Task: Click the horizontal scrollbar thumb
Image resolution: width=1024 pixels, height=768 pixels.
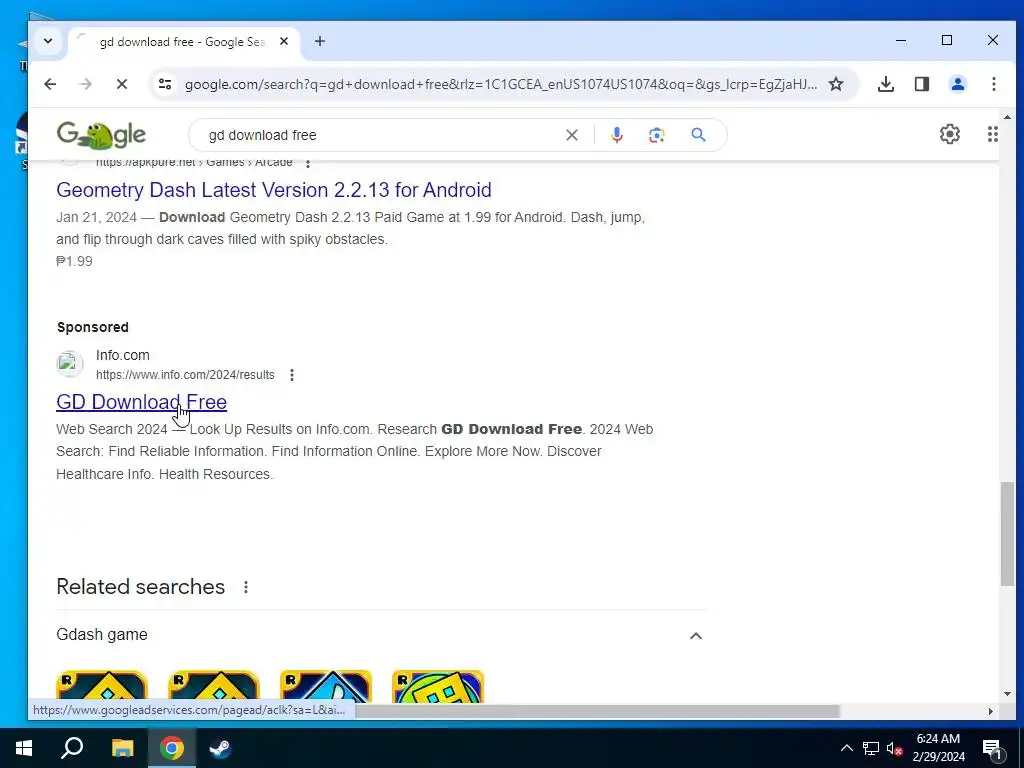Action: [x=597, y=711]
